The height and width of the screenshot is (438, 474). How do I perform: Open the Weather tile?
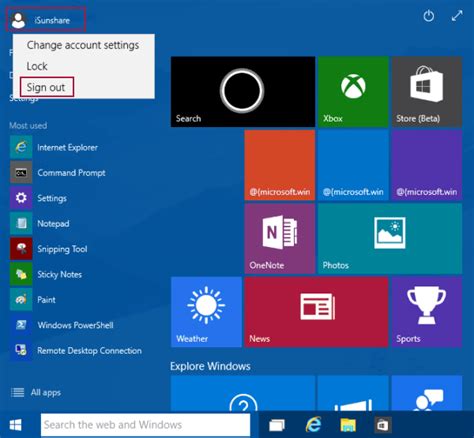tap(206, 312)
